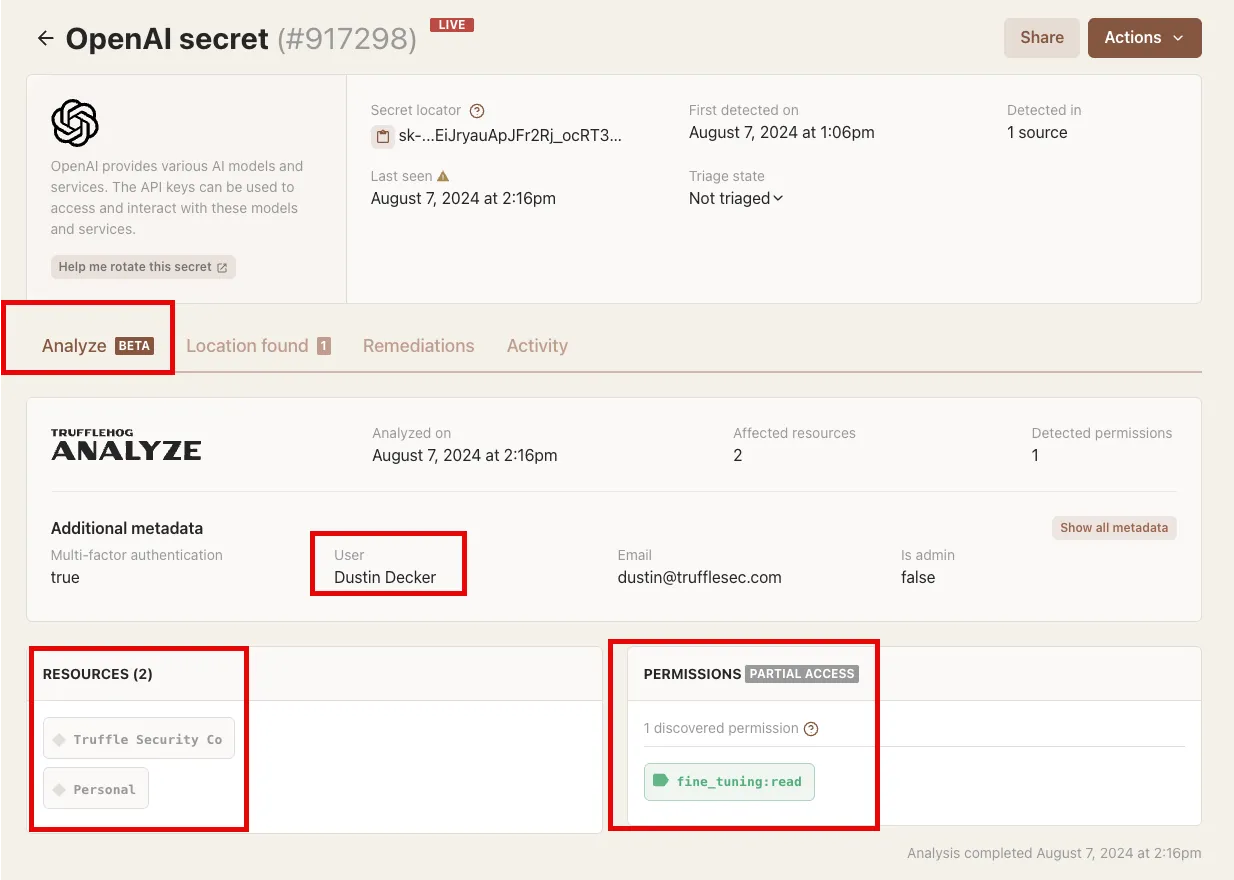The width and height of the screenshot is (1234, 880).
Task: Click the diamond icon on Truffle Security Co
Action: 59,740
